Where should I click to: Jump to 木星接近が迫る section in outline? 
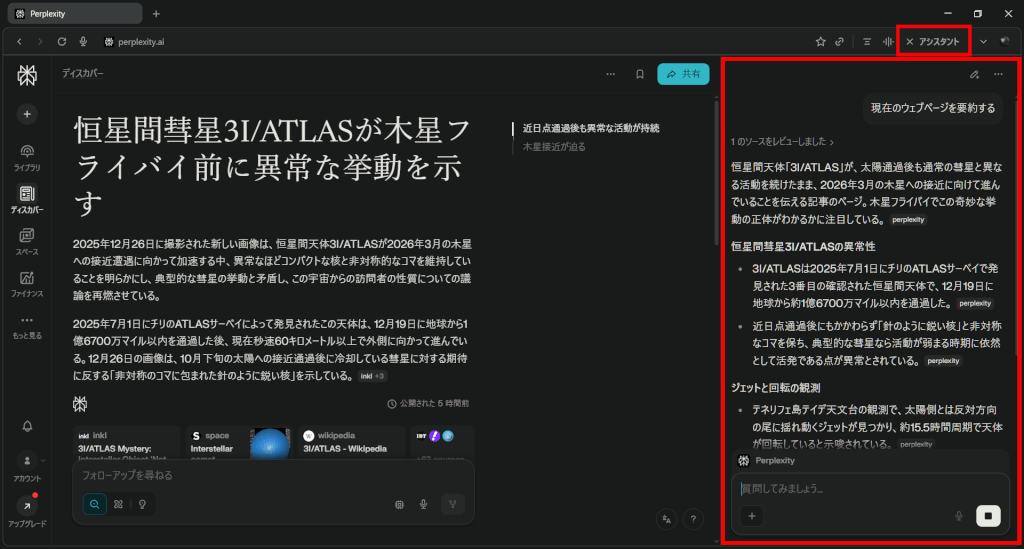tap(554, 147)
